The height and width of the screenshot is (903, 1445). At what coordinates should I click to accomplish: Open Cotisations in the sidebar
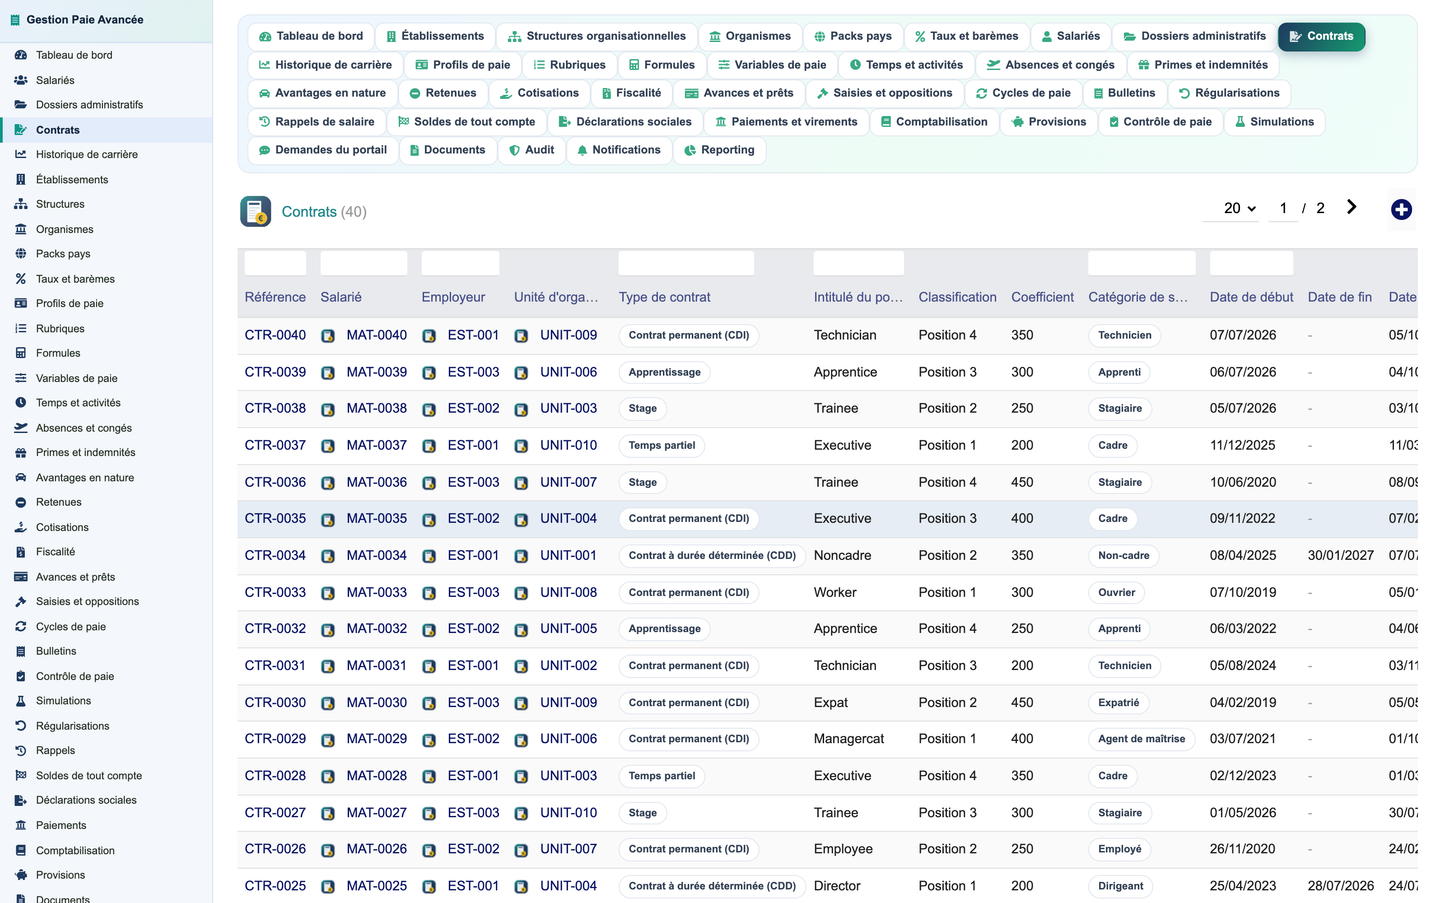(x=106, y=527)
